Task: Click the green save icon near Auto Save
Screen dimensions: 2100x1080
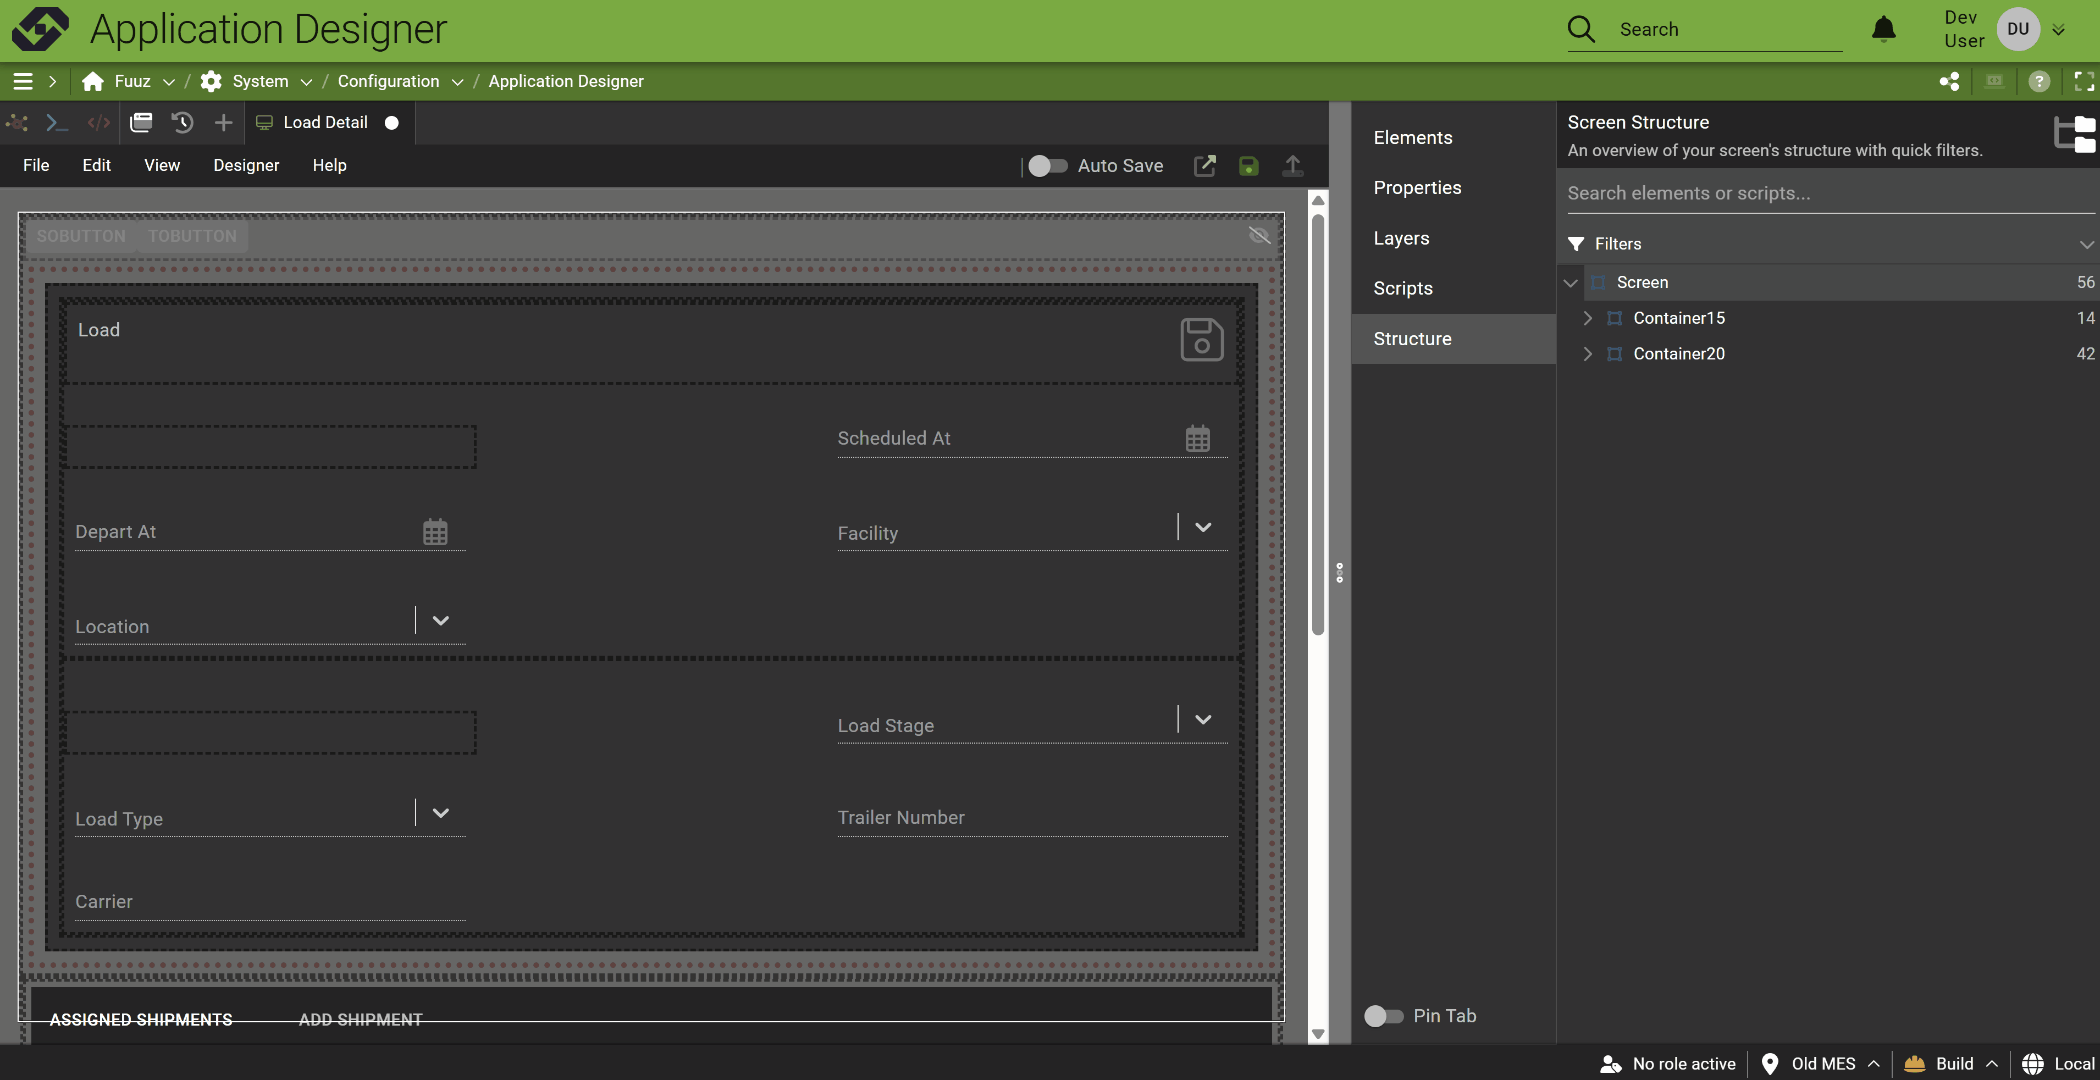Action: (1248, 166)
